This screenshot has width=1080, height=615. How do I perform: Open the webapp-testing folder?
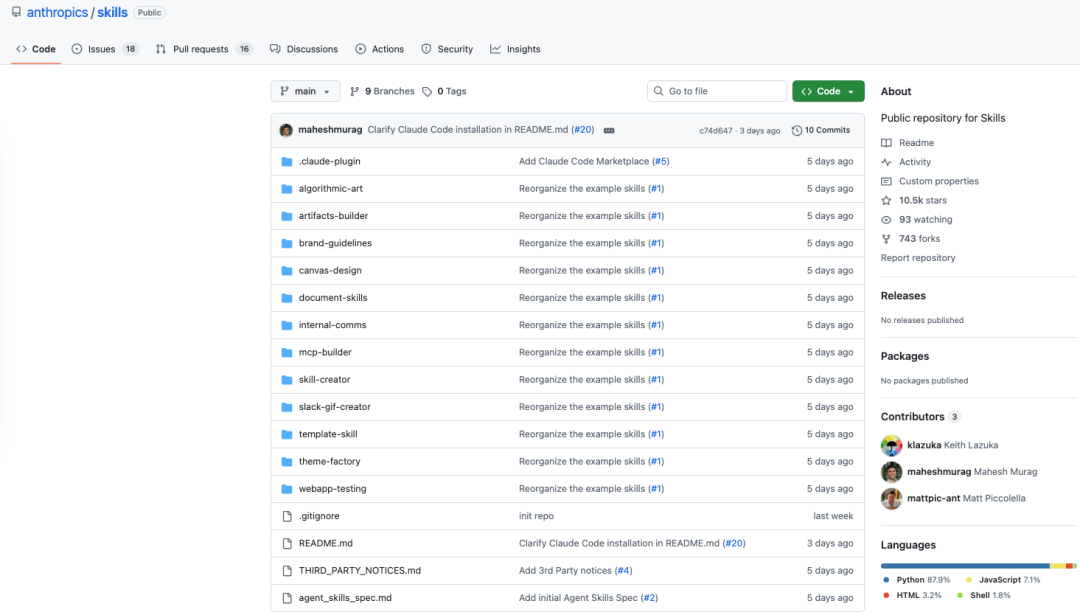(x=332, y=489)
